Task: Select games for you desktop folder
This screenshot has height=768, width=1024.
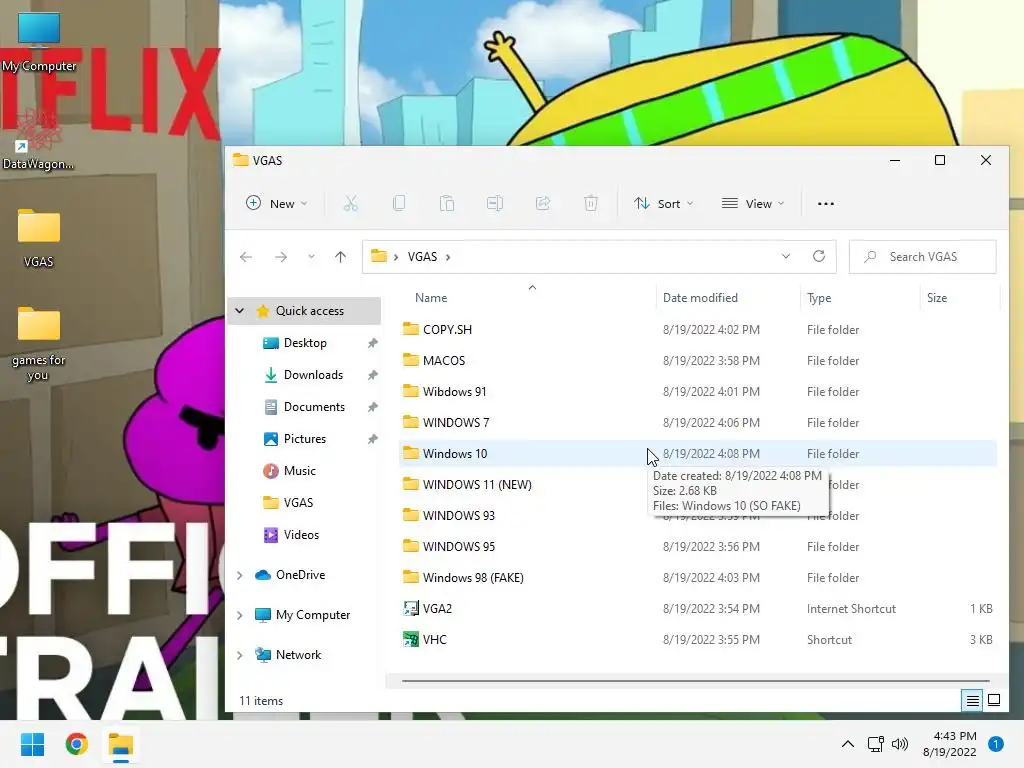Action: coord(39,344)
